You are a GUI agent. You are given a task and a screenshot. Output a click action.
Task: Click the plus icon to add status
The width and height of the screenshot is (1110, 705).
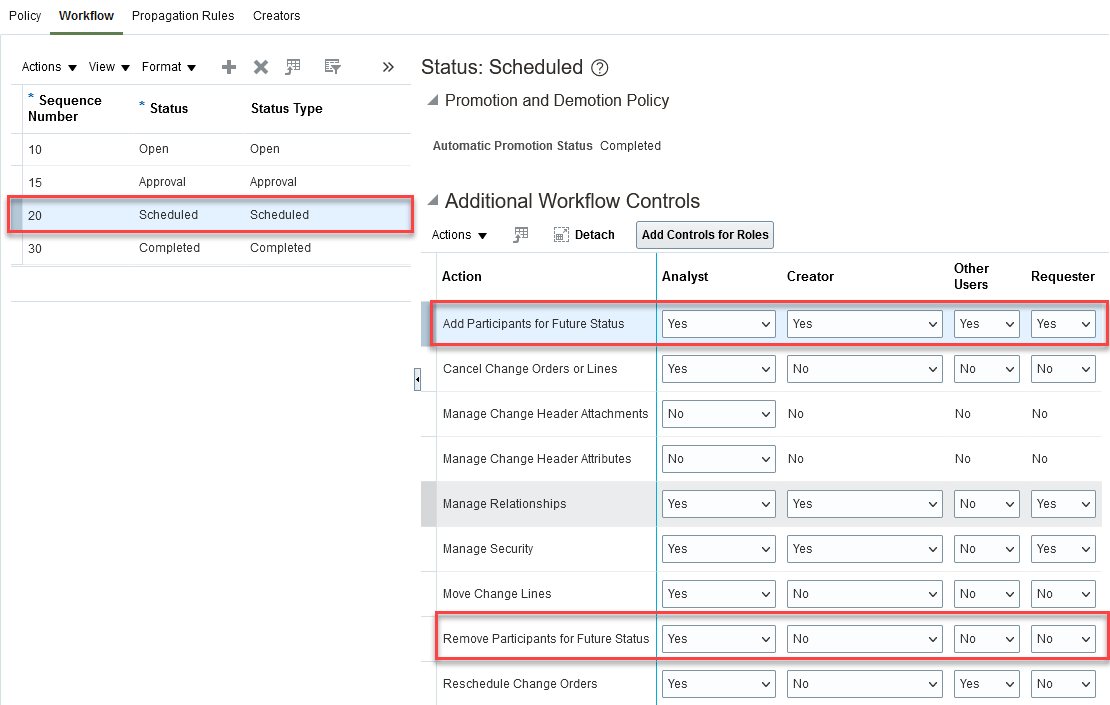click(x=229, y=67)
